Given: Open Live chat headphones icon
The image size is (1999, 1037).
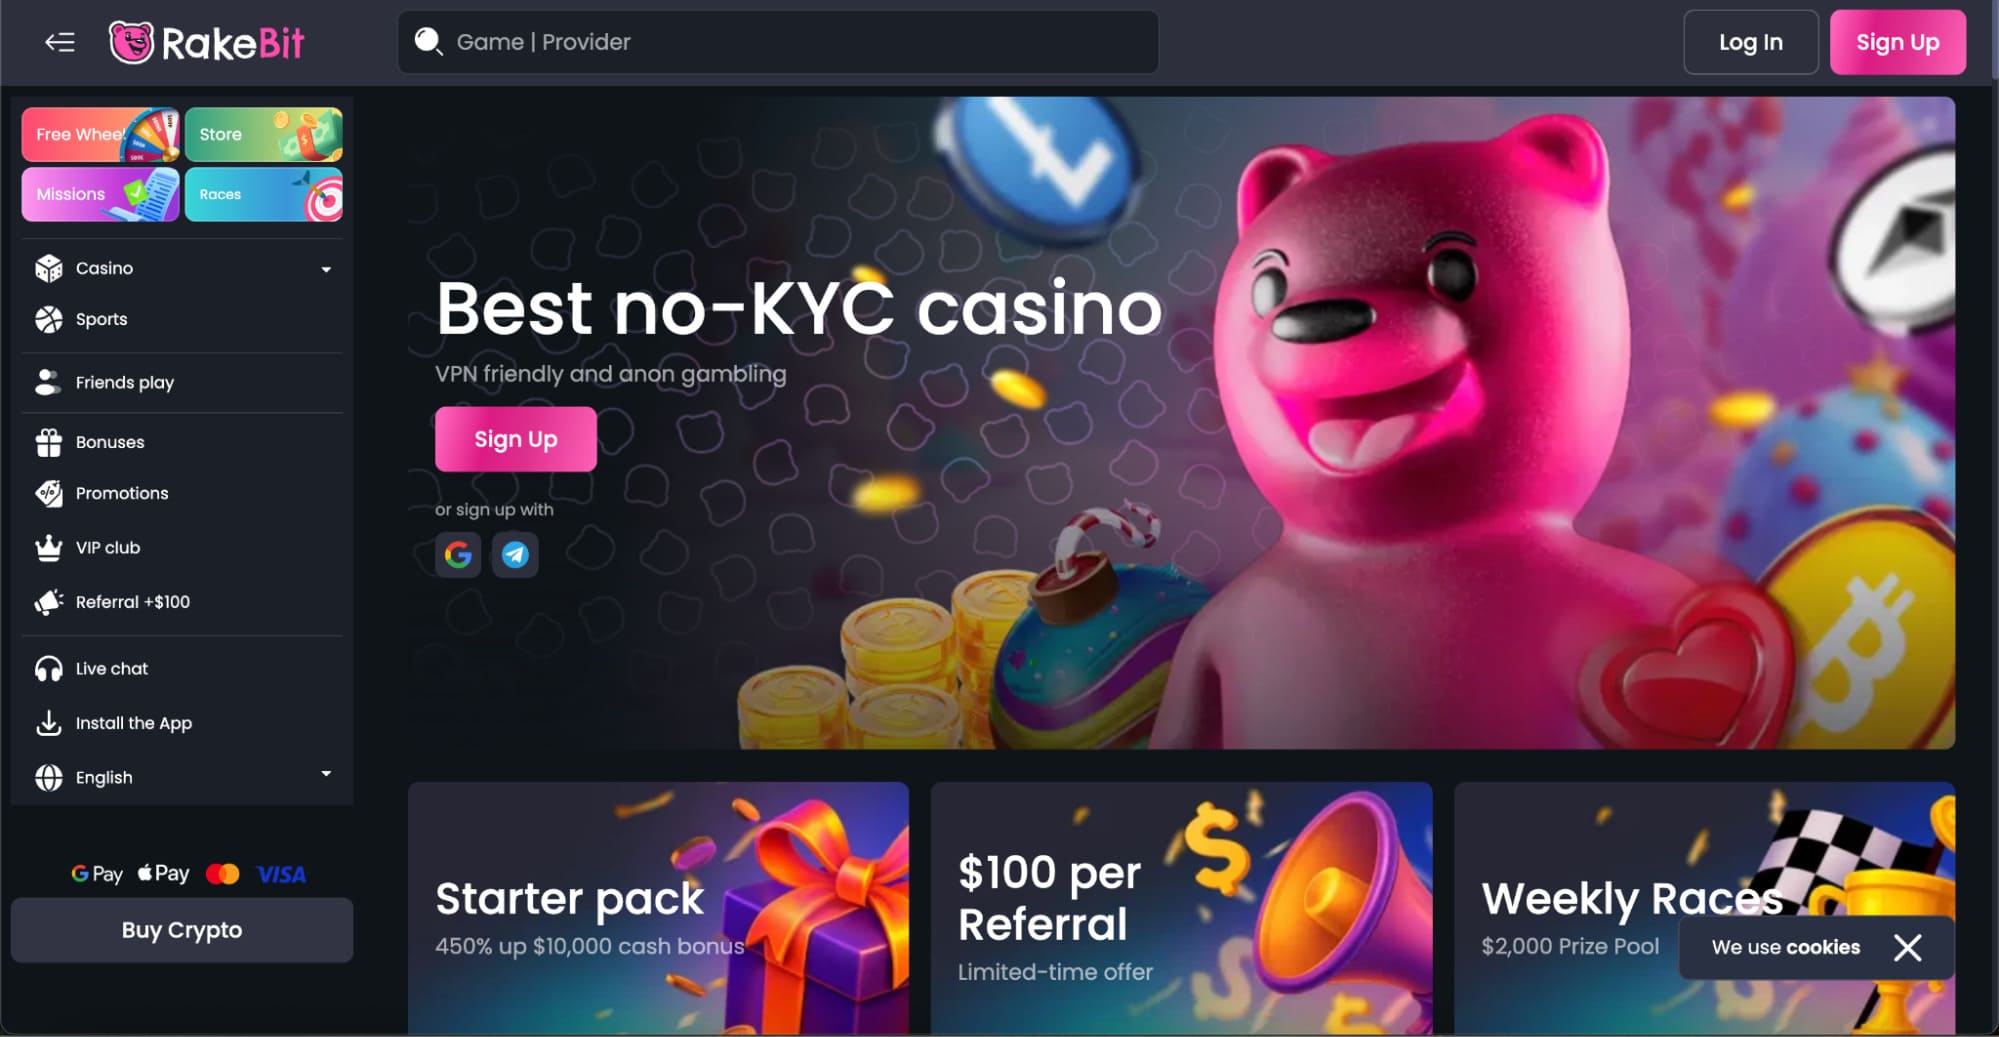Looking at the screenshot, I should pos(48,668).
